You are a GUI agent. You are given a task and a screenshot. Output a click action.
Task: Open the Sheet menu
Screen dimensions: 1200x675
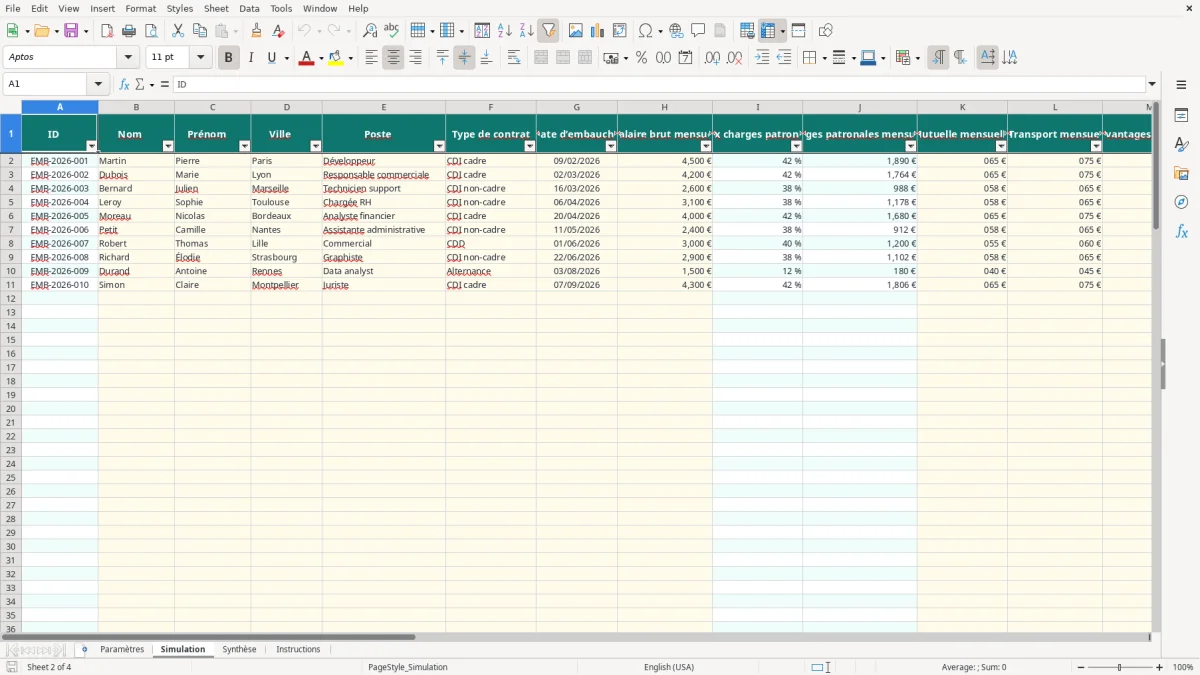pos(216,8)
